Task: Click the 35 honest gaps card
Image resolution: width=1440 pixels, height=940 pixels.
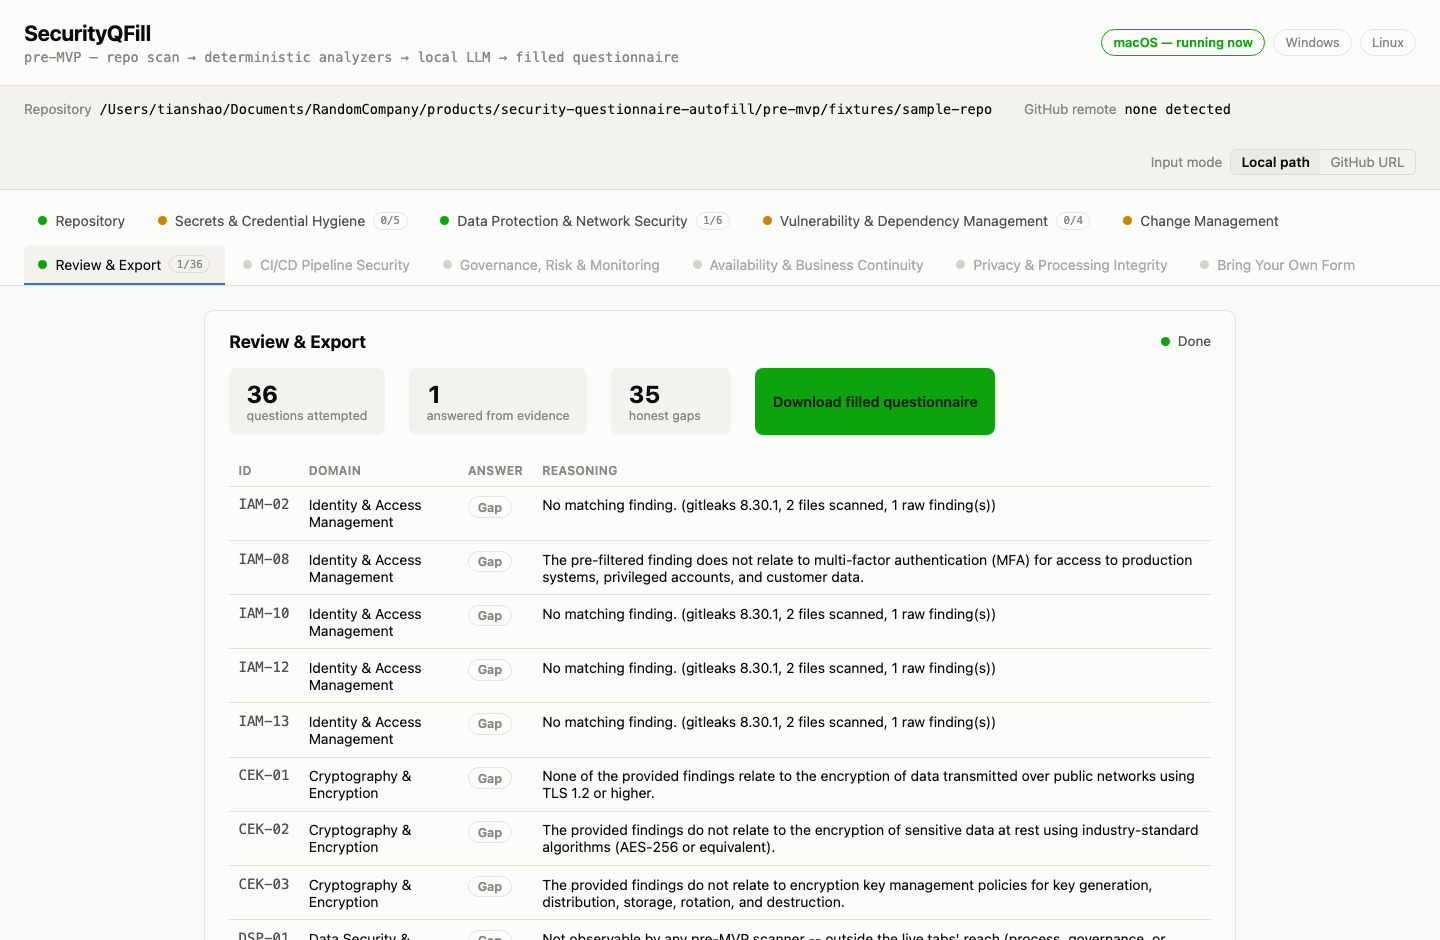Action: (671, 401)
